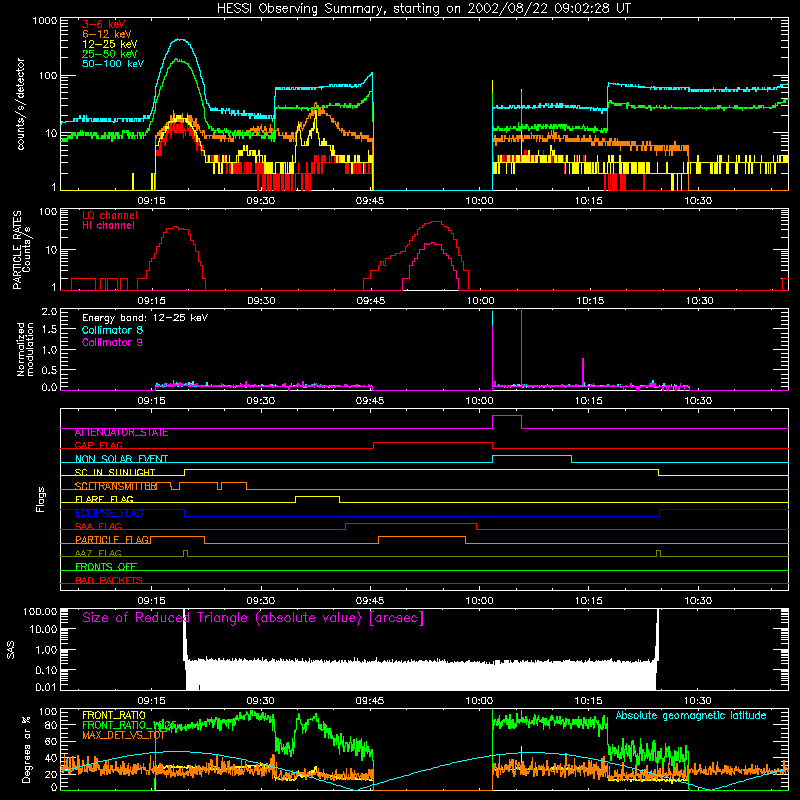Click the red 3-6 keV legend entry
The width and height of the screenshot is (800, 800).
104,24
